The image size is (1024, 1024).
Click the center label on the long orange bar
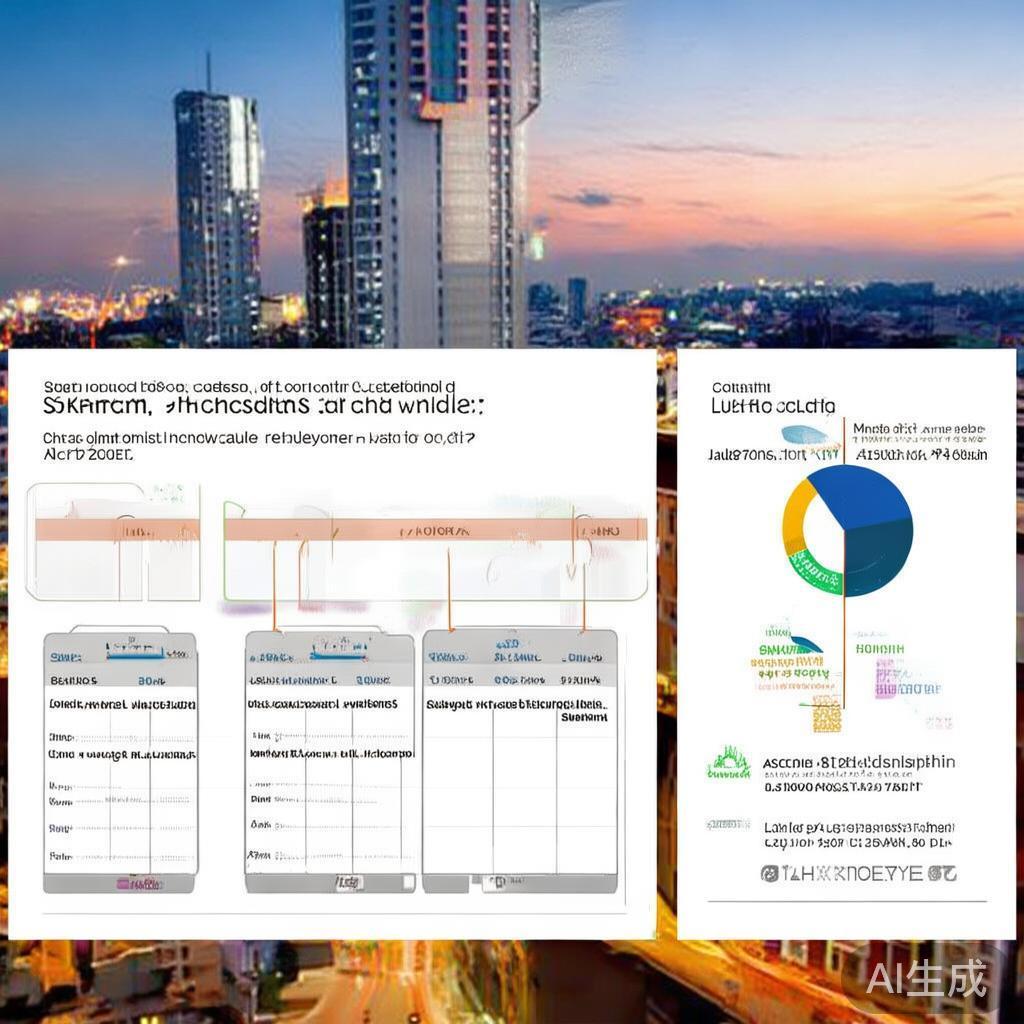[435, 532]
